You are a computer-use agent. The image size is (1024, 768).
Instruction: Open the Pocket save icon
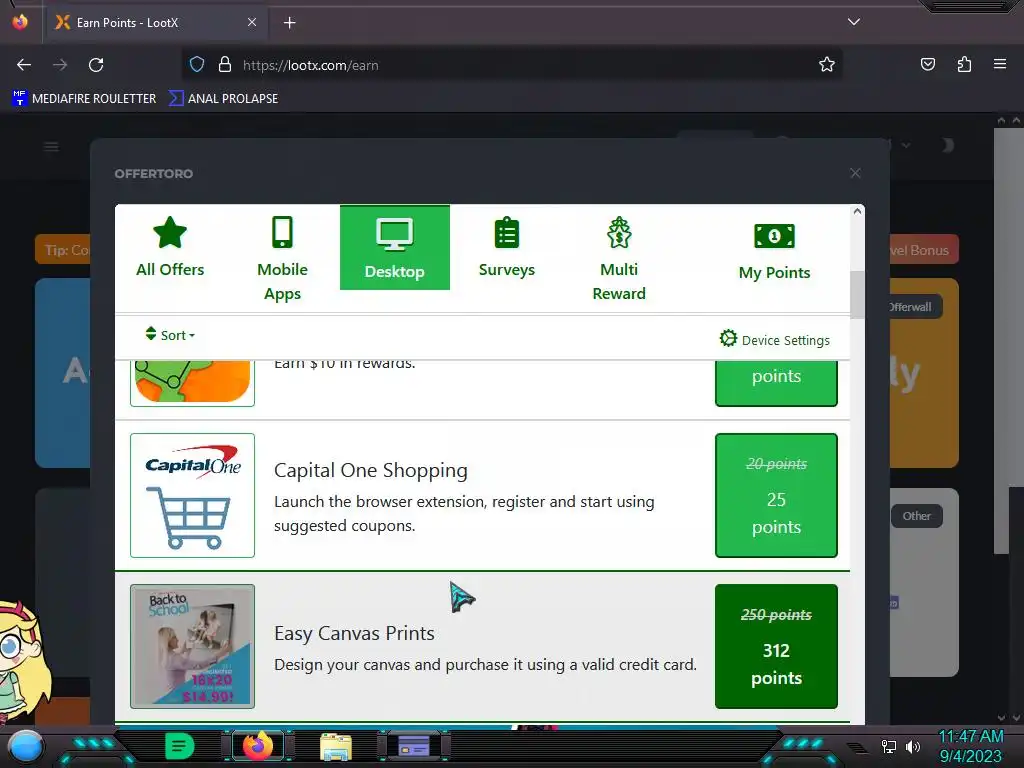pyautogui.click(x=927, y=64)
